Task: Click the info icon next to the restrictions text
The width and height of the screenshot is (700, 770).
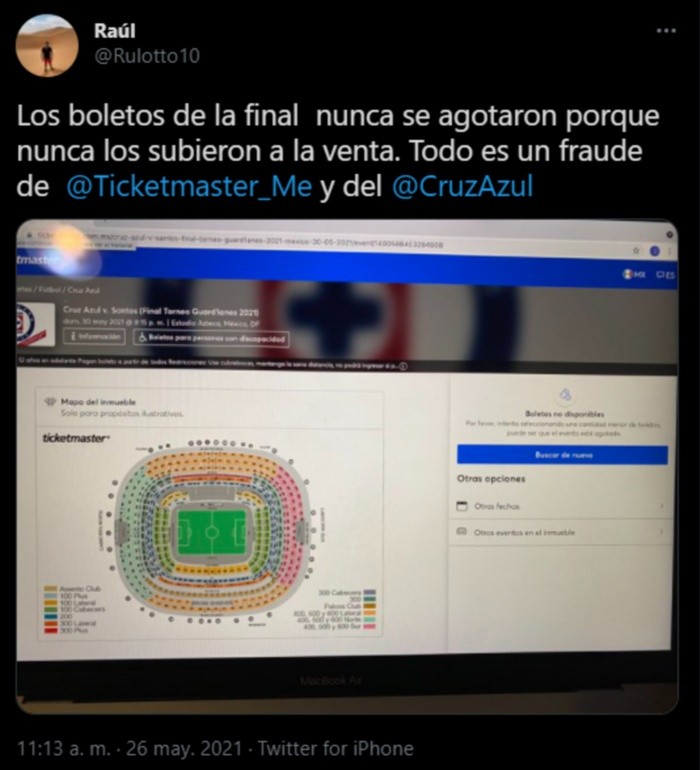Action: click(x=403, y=366)
